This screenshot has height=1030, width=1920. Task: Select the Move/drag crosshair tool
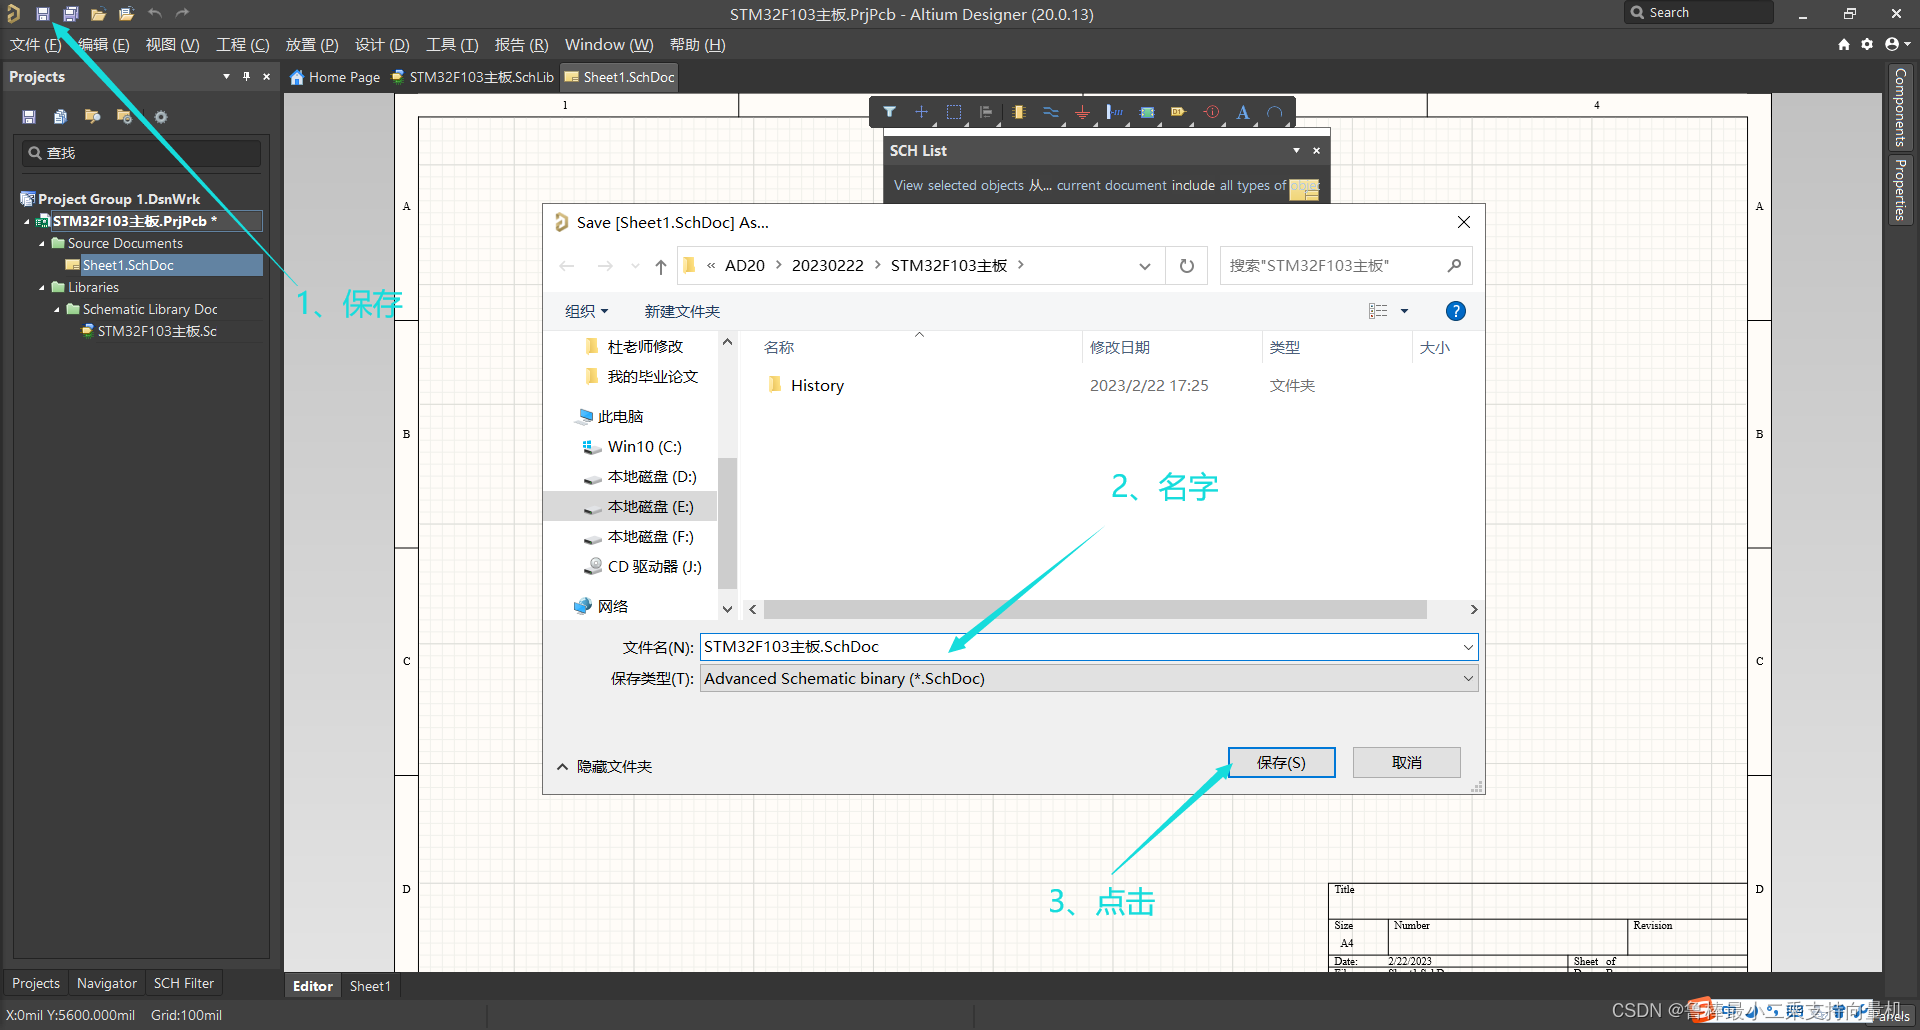coord(922,112)
